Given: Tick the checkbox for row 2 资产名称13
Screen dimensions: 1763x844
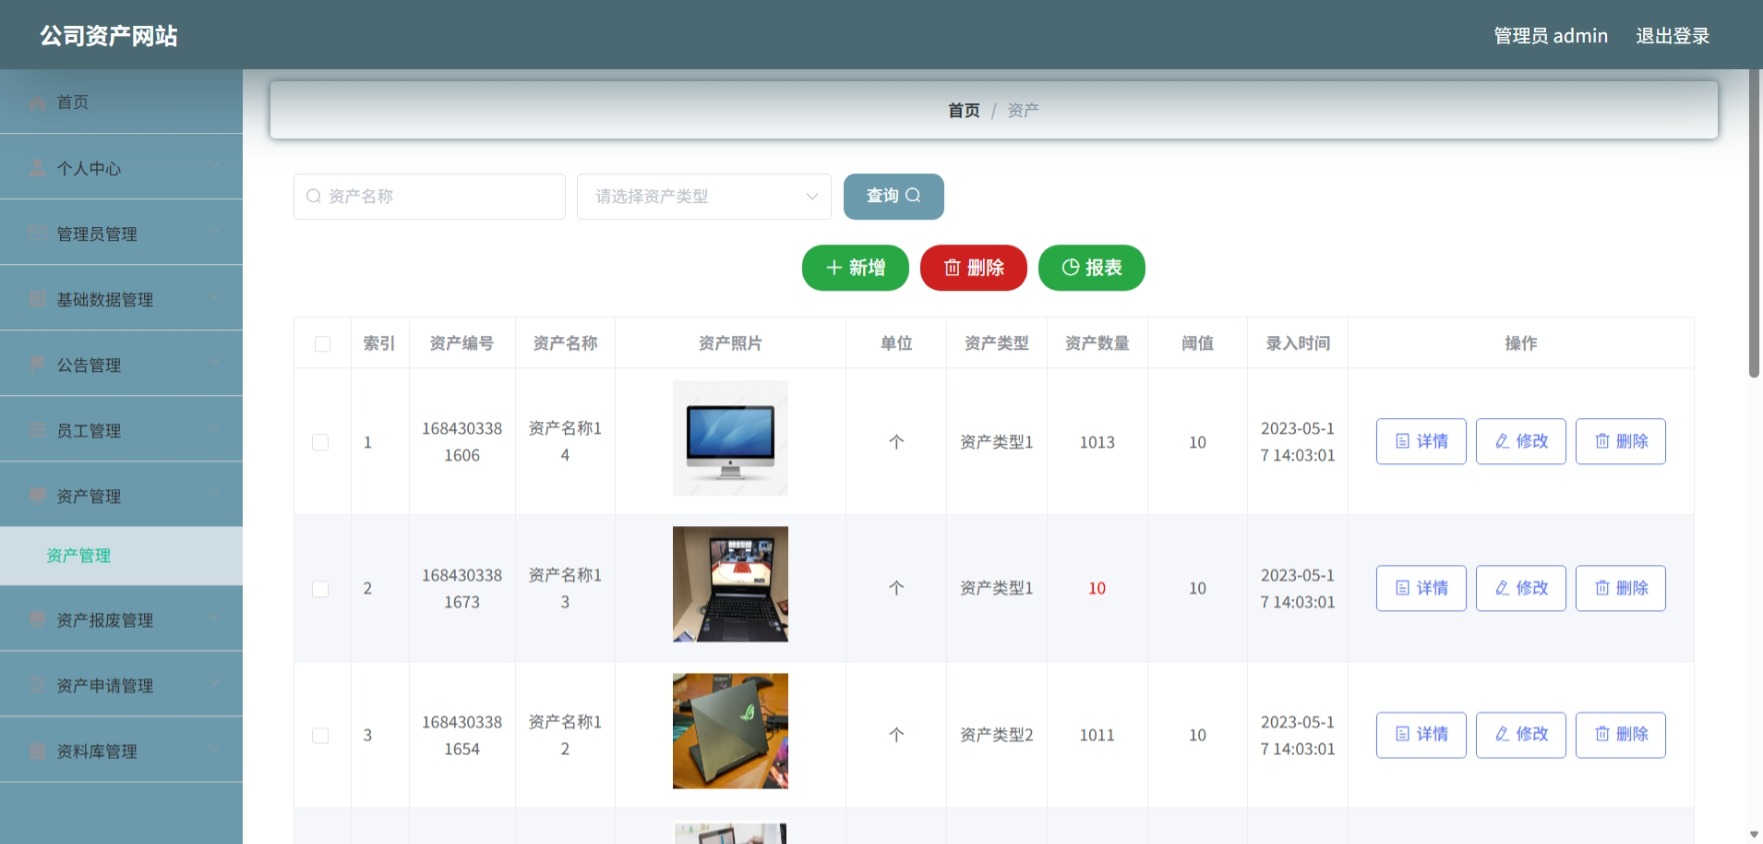Looking at the screenshot, I should [x=320, y=589].
